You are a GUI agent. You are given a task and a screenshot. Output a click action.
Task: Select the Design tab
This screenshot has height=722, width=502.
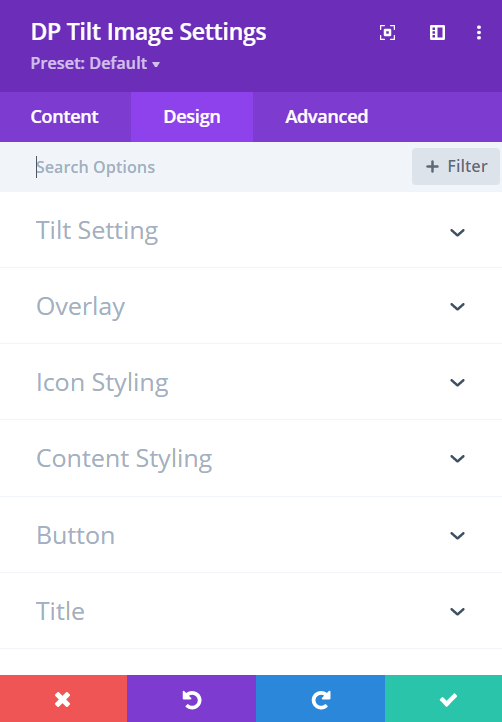[x=192, y=117]
